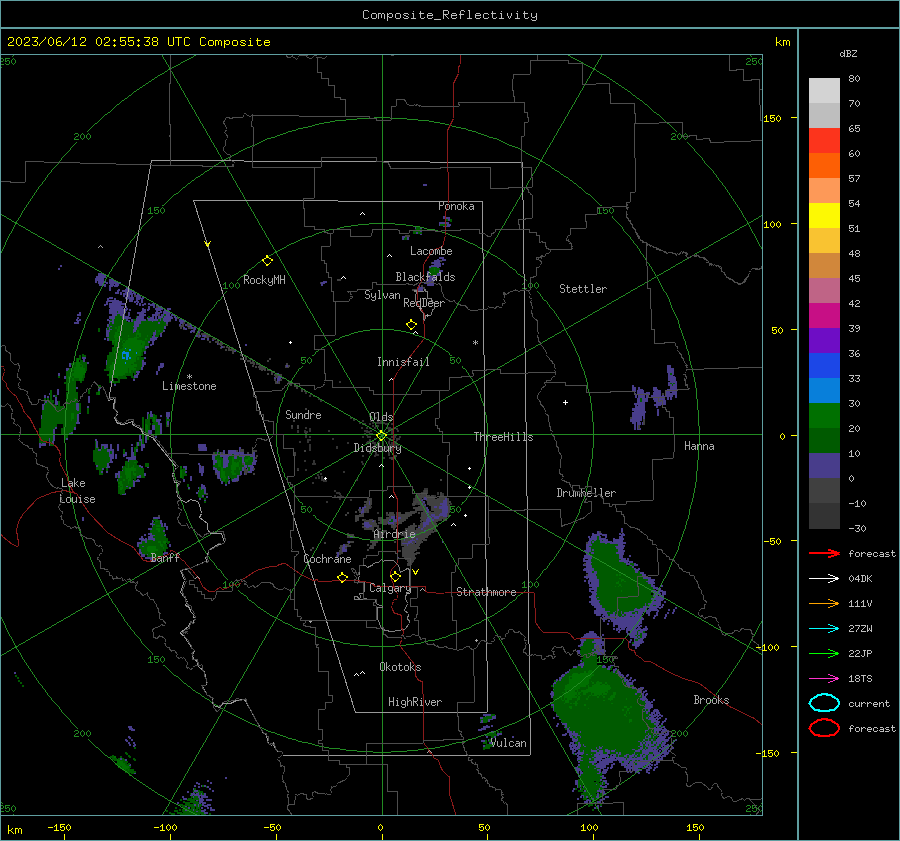Click the Innisfail label
The width and height of the screenshot is (900, 841).
coord(403,362)
